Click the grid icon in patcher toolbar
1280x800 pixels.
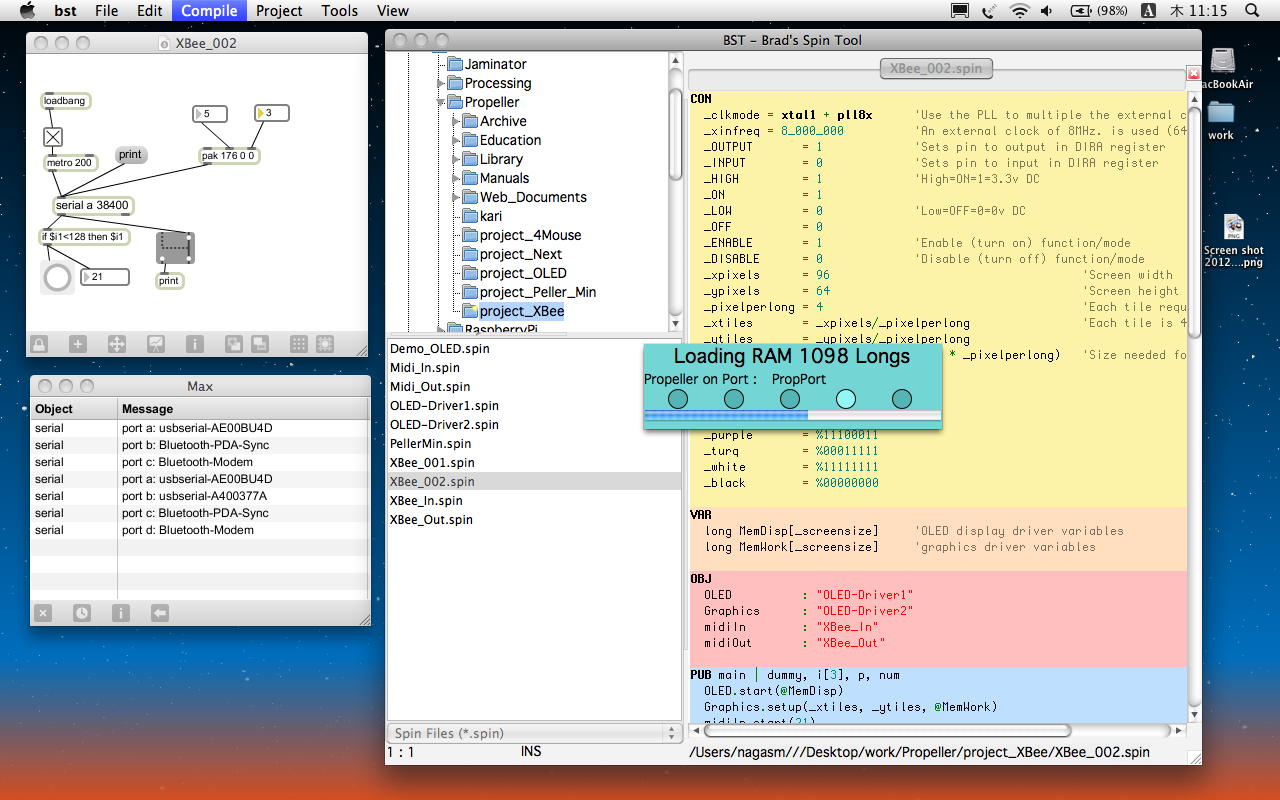click(x=298, y=344)
